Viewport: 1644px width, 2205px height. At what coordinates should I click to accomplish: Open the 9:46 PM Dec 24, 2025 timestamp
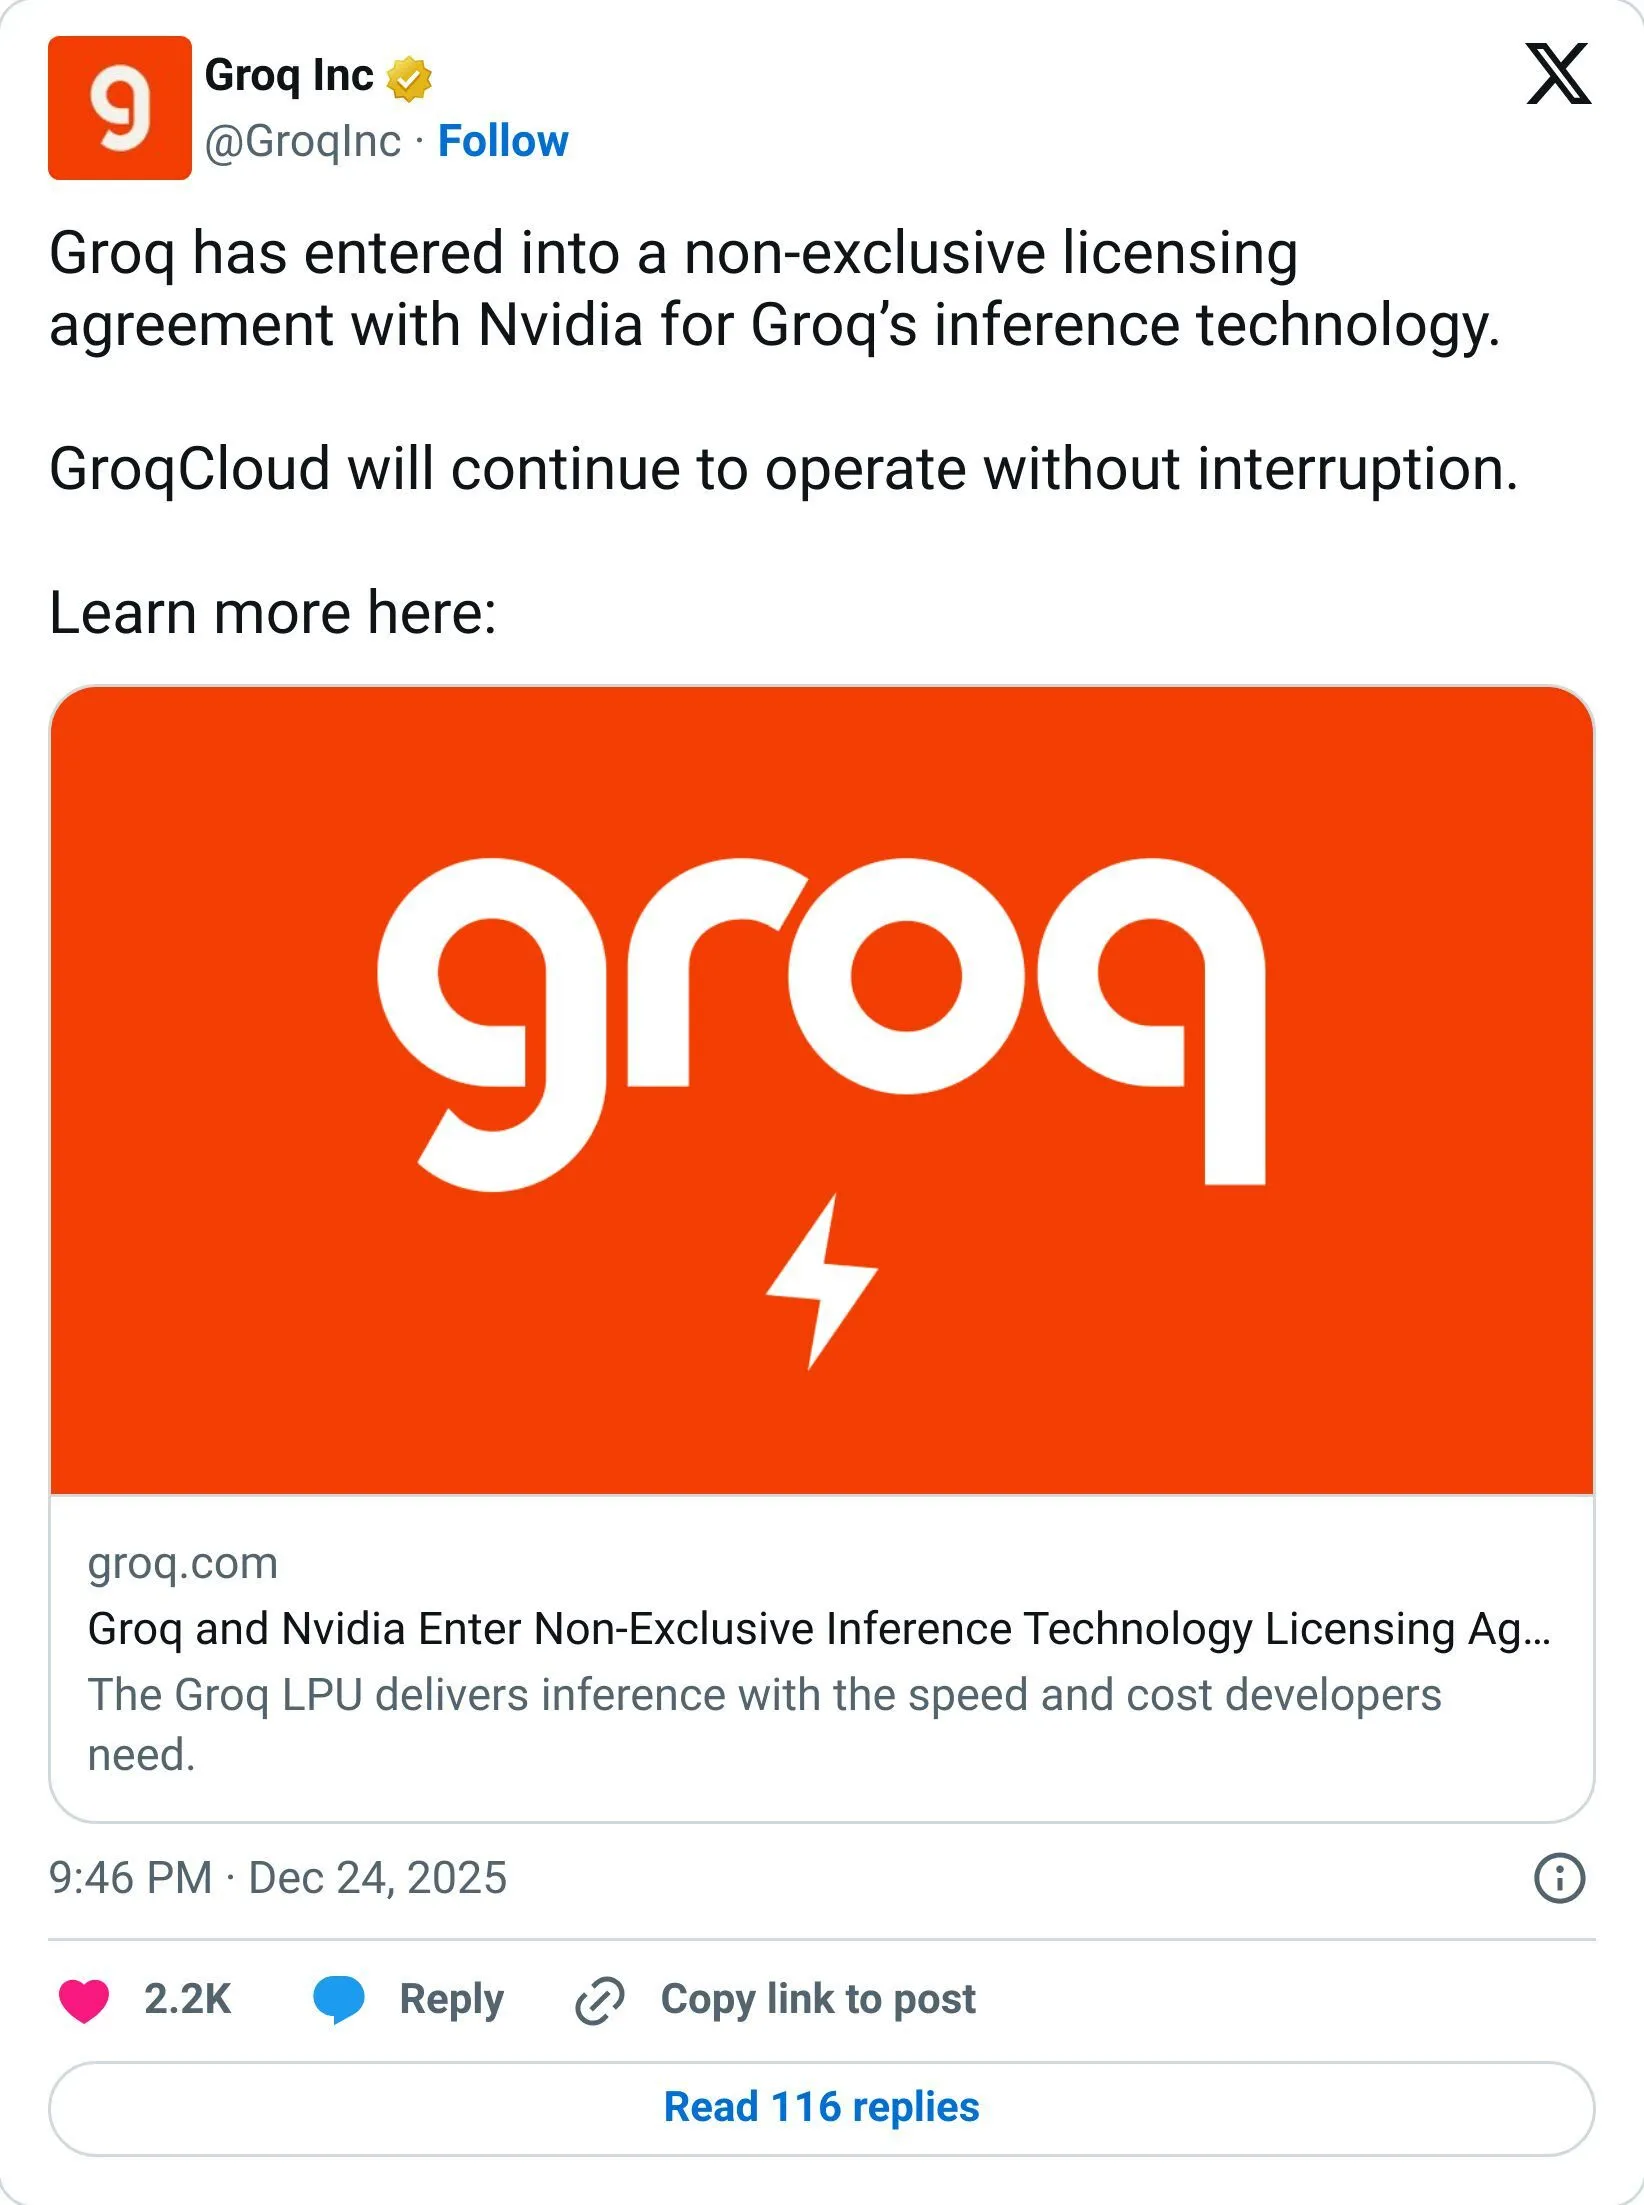tap(278, 1878)
